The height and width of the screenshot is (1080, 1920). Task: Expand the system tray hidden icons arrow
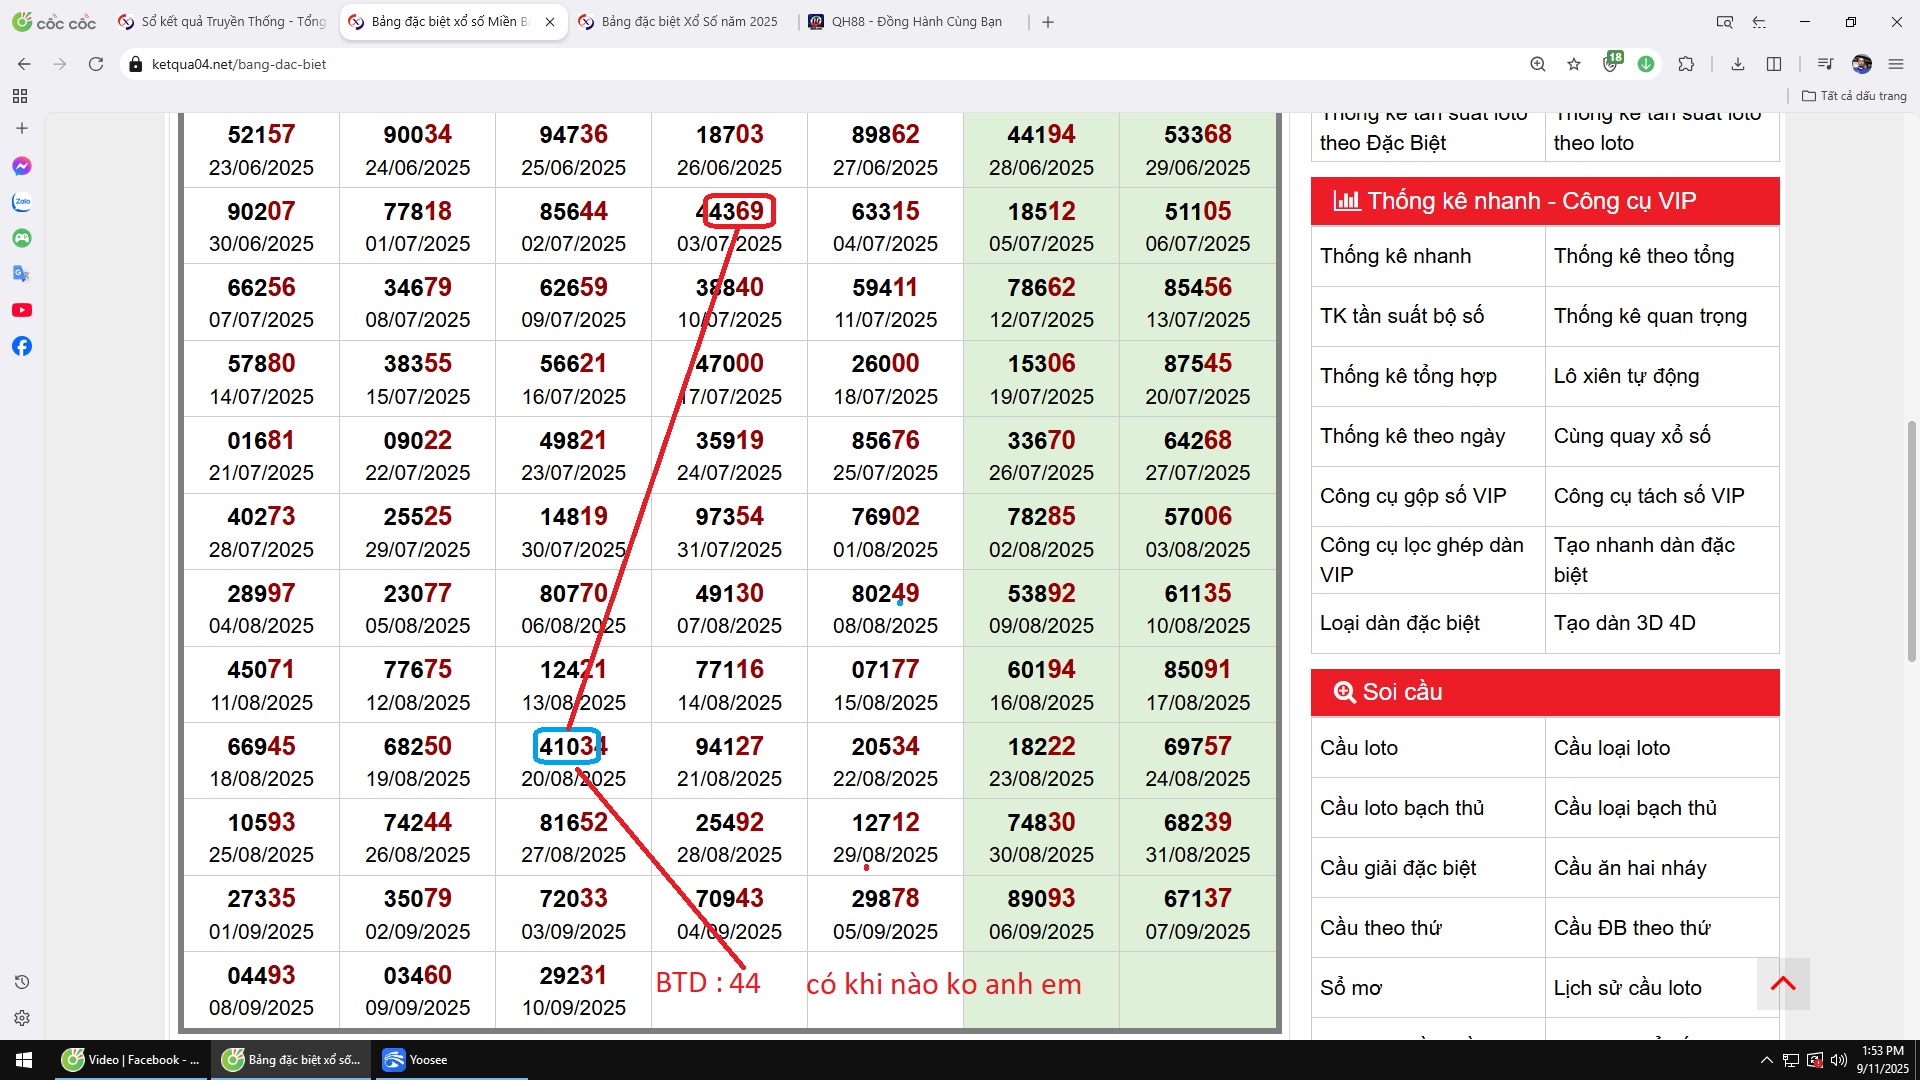pos(1766,1060)
